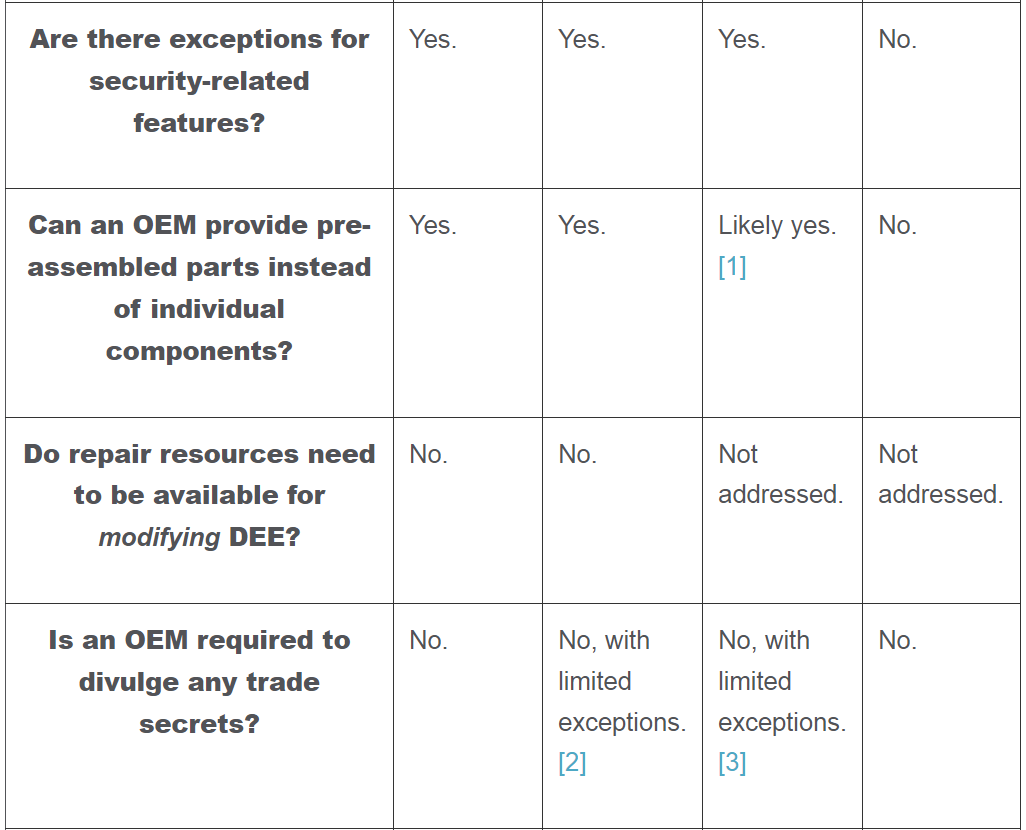
Task: Follow the footnote [3] link
Action: click(x=732, y=763)
